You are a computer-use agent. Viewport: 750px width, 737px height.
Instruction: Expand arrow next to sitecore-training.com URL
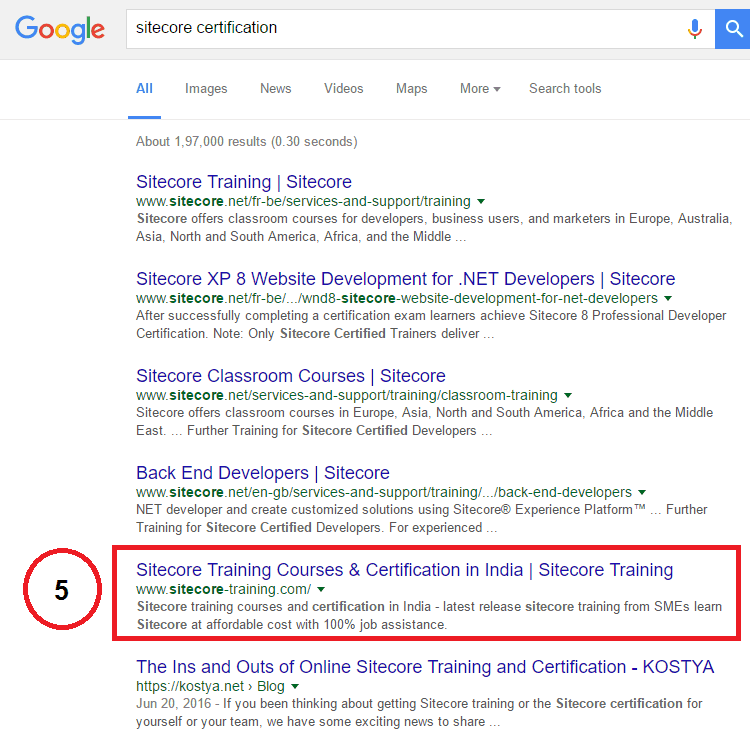321,589
